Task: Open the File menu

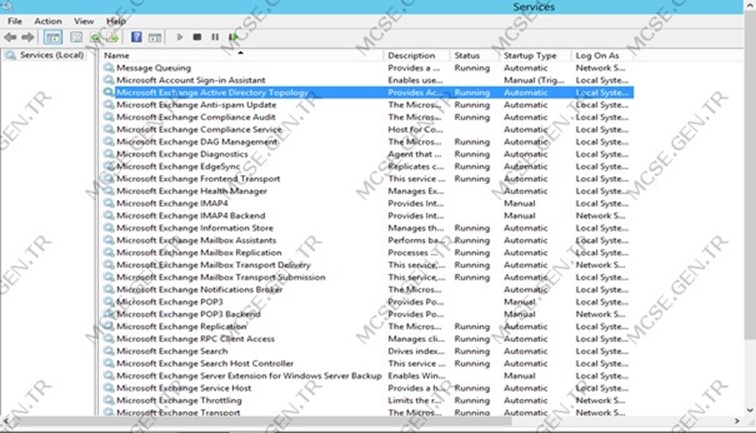Action: (14, 21)
